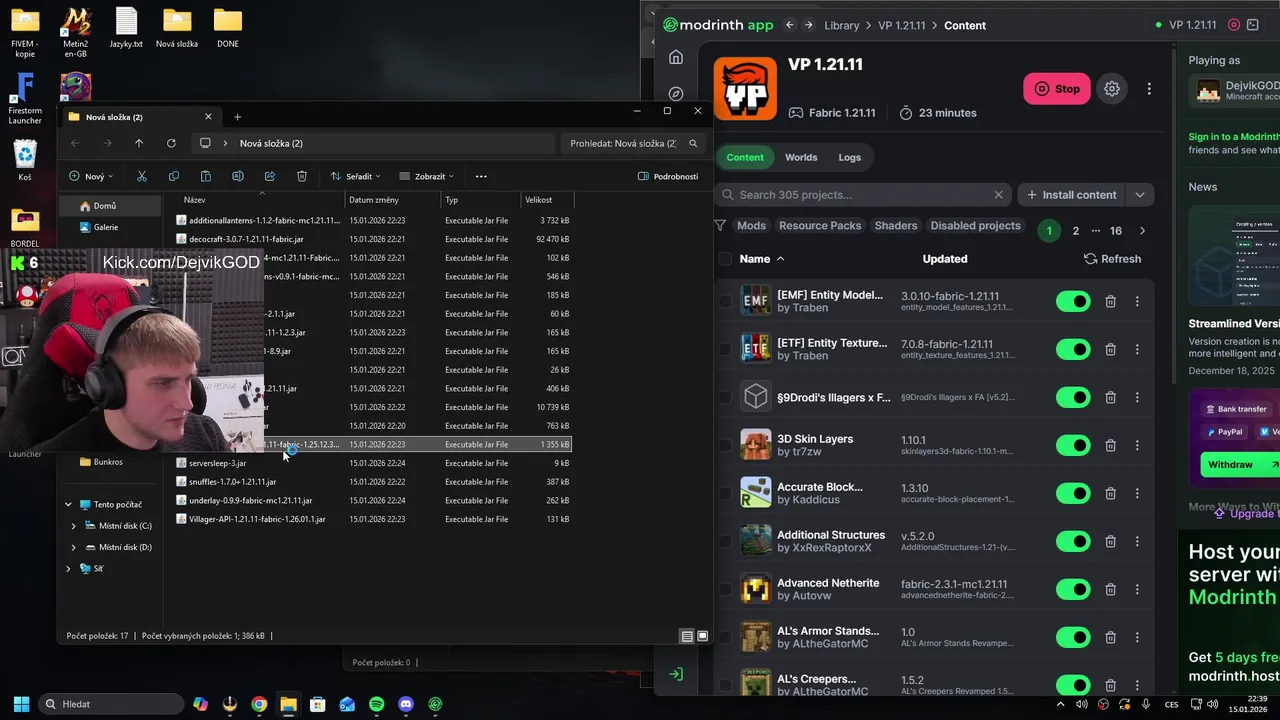Toggle Podrobnosti details pane in Explorer
Viewport: 1280px width, 720px height.
pos(668,176)
